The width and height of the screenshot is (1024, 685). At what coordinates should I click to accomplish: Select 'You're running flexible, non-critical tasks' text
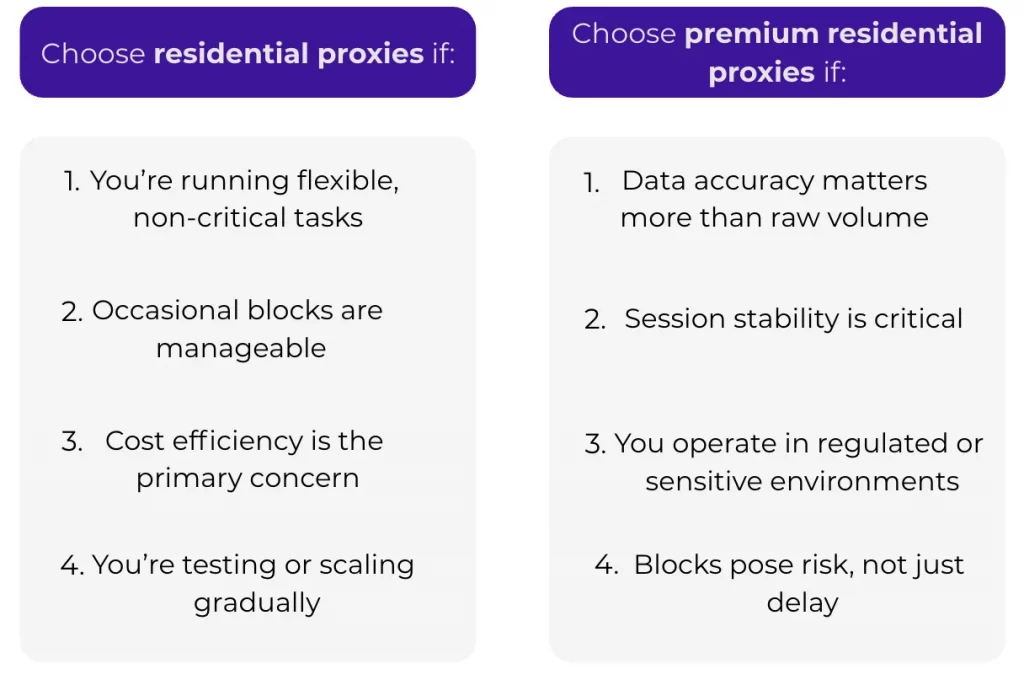[247, 199]
